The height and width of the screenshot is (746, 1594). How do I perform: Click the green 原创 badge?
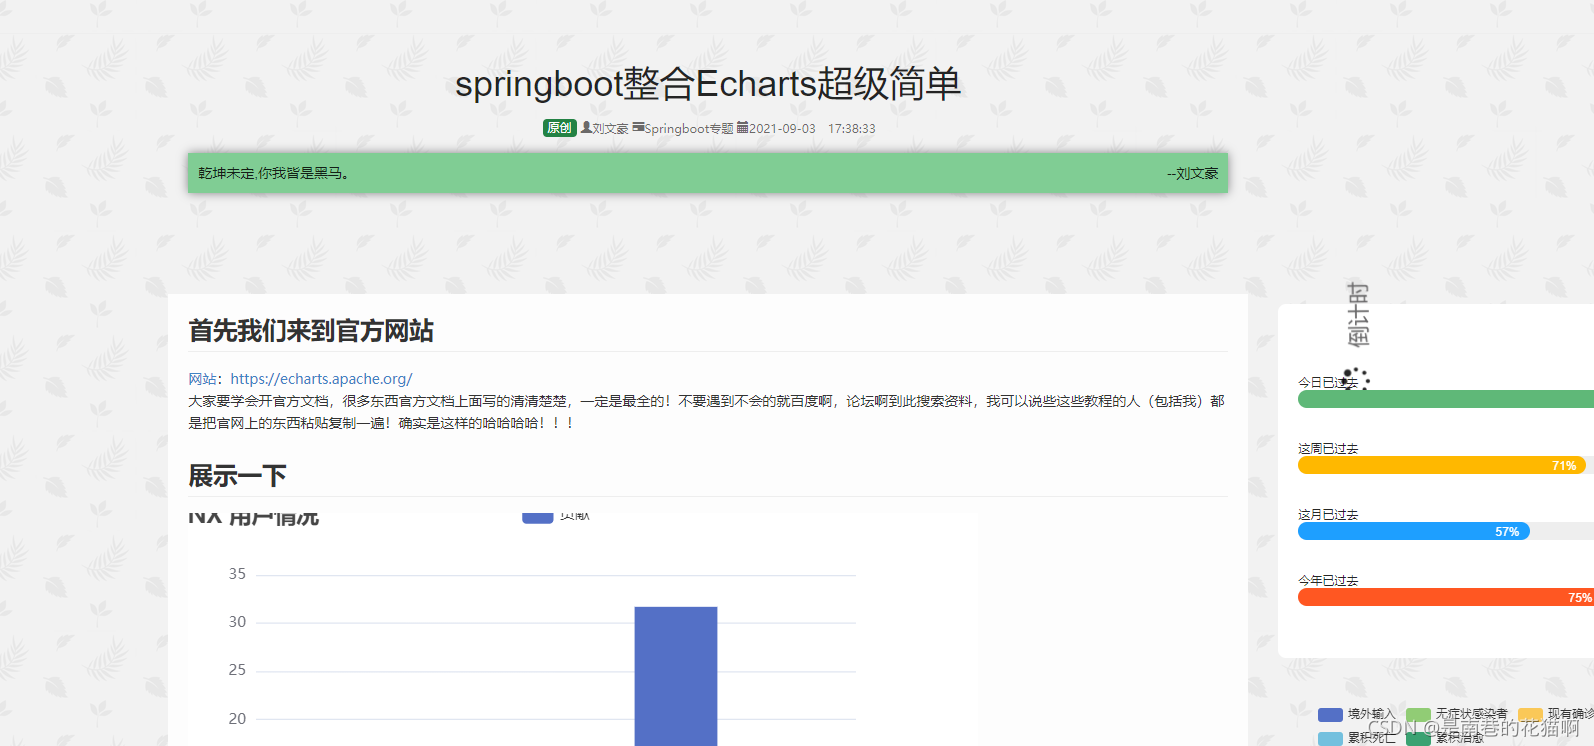[x=559, y=128]
